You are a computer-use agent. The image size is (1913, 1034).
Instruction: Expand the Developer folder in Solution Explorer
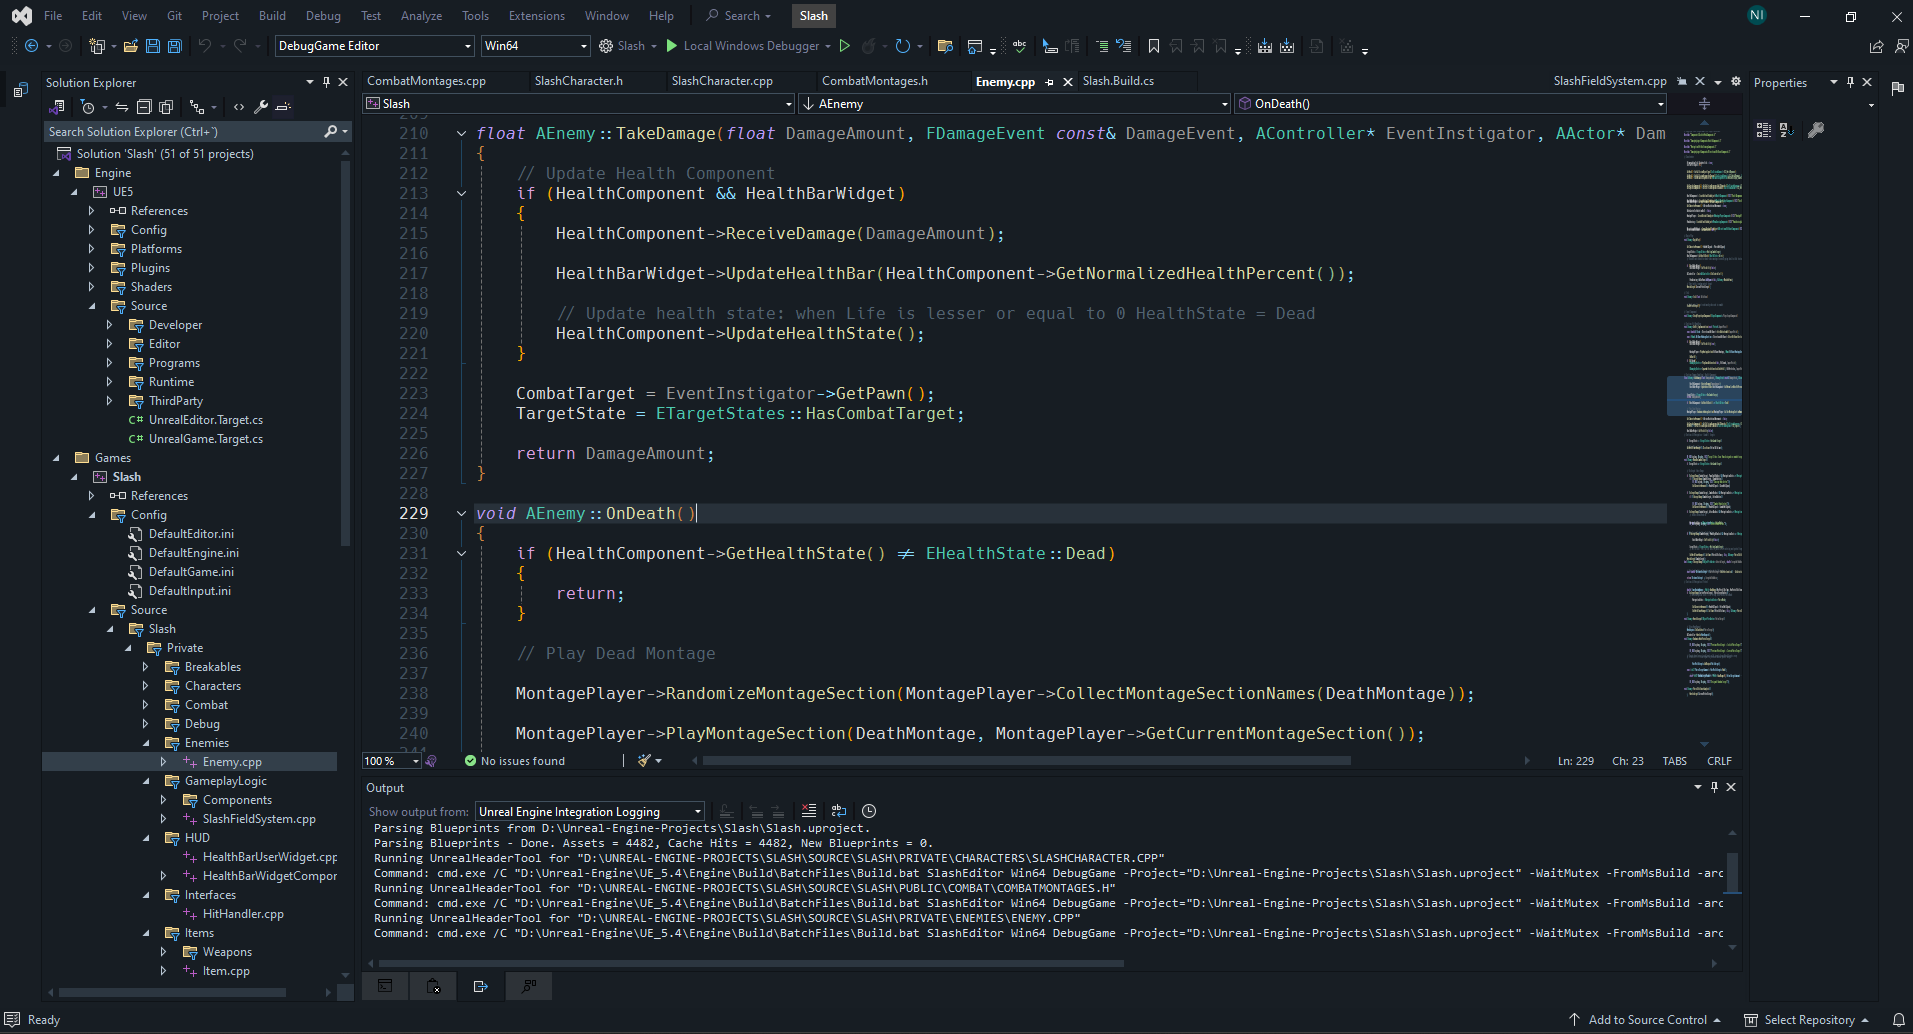110,325
